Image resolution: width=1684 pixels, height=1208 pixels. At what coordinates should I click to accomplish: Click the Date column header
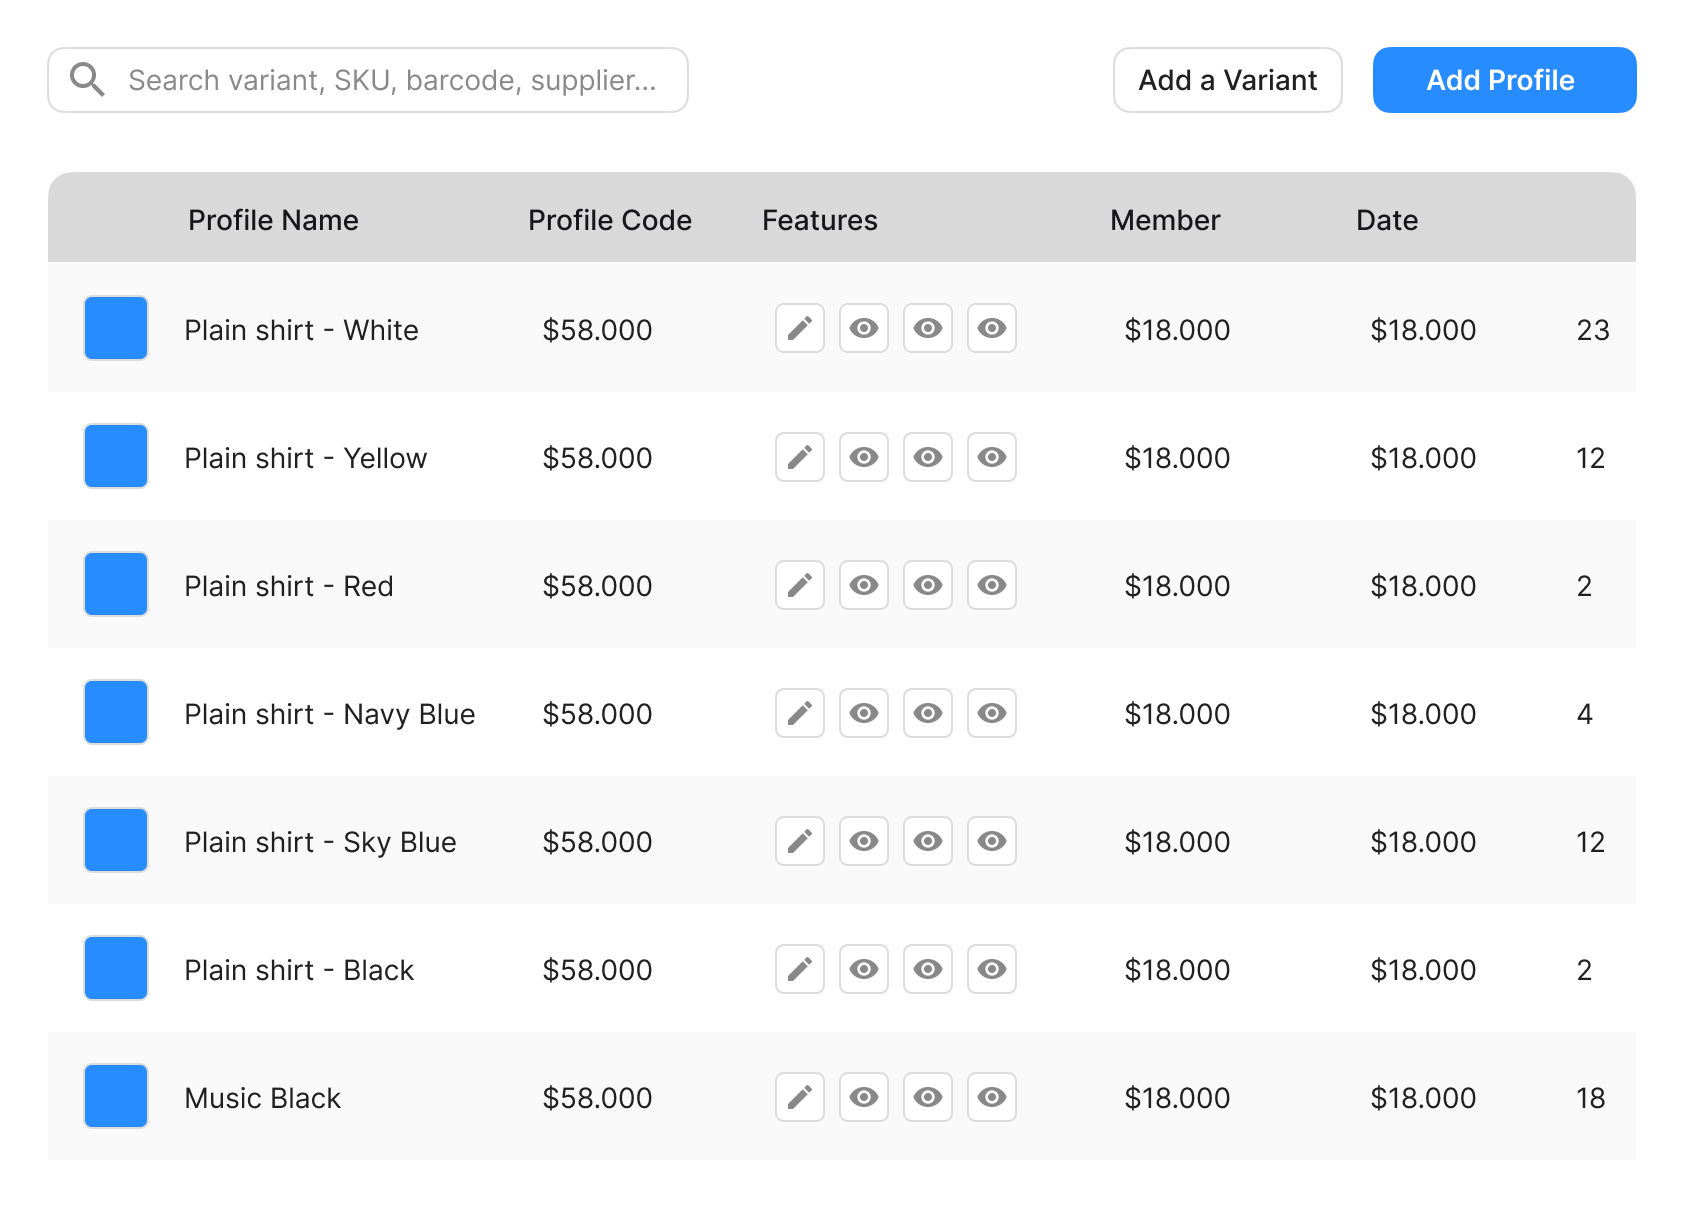pos(1386,220)
